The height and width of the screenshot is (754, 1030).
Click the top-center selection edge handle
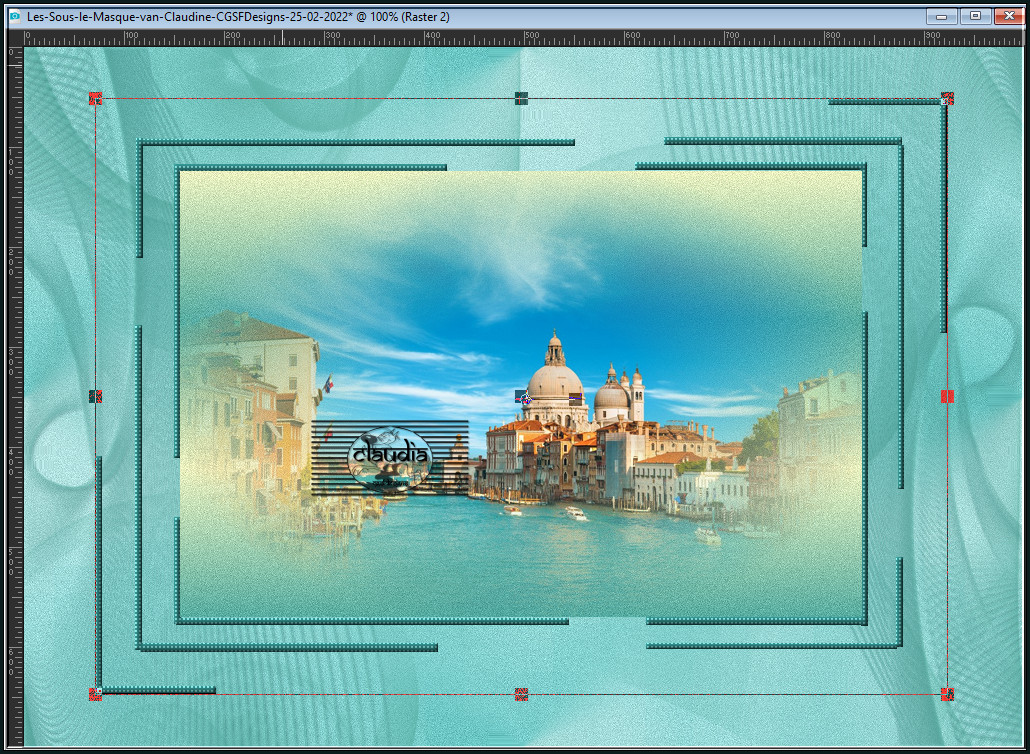pos(522,99)
